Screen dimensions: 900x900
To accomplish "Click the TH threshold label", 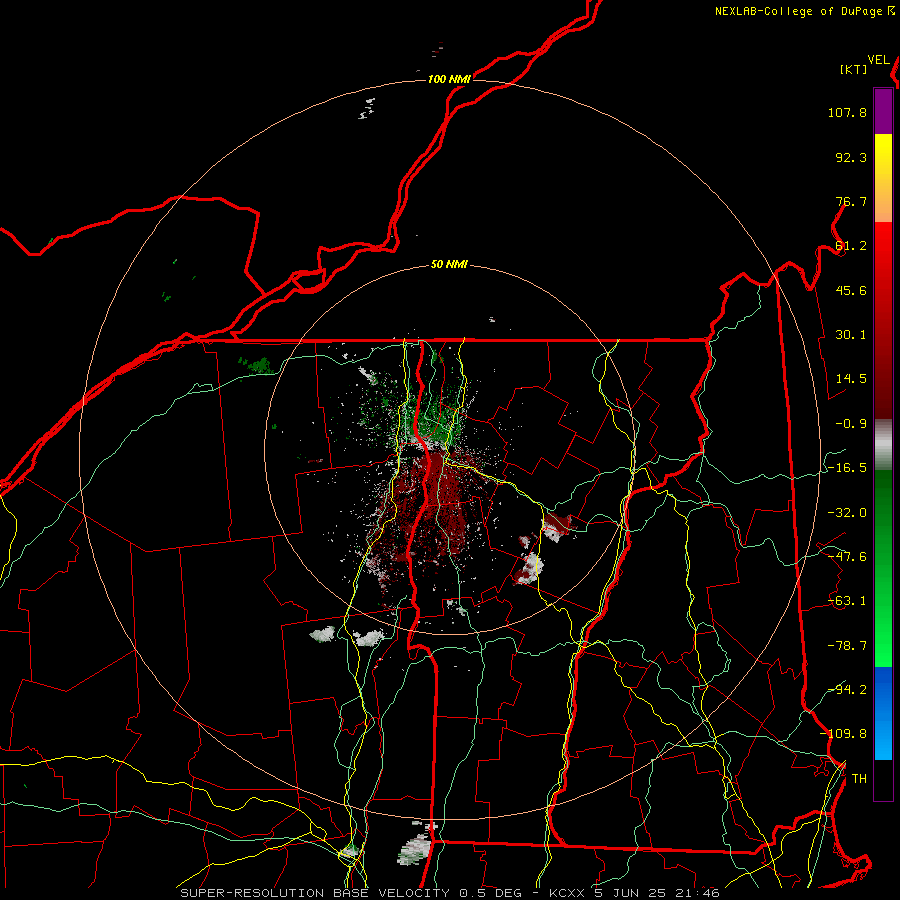I will tap(859, 779).
